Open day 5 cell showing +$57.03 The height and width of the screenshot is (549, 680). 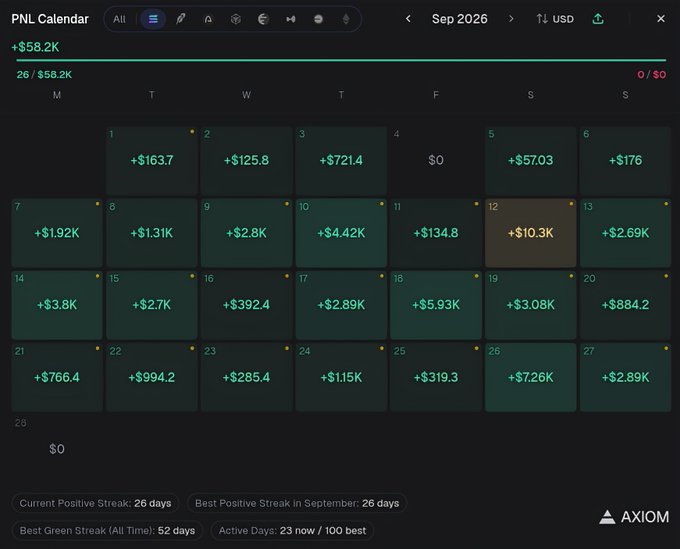pyautogui.click(x=531, y=160)
